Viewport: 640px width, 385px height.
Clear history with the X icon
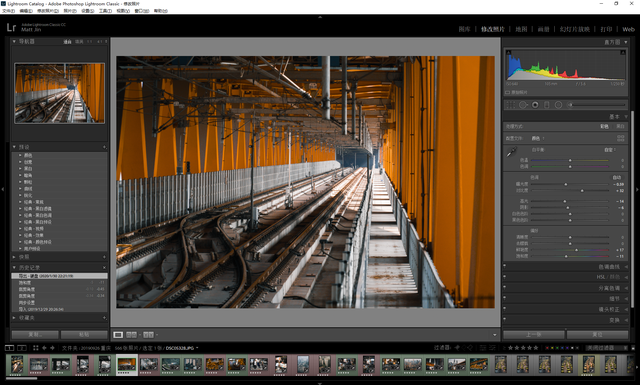click(104, 267)
